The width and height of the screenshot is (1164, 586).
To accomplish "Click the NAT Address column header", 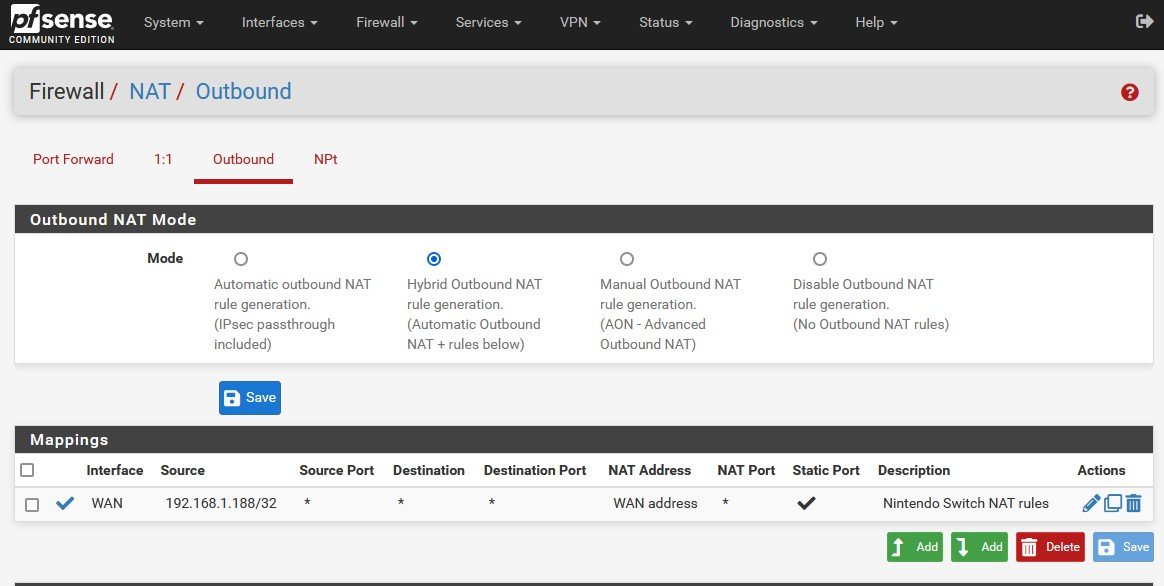I will pyautogui.click(x=650, y=470).
